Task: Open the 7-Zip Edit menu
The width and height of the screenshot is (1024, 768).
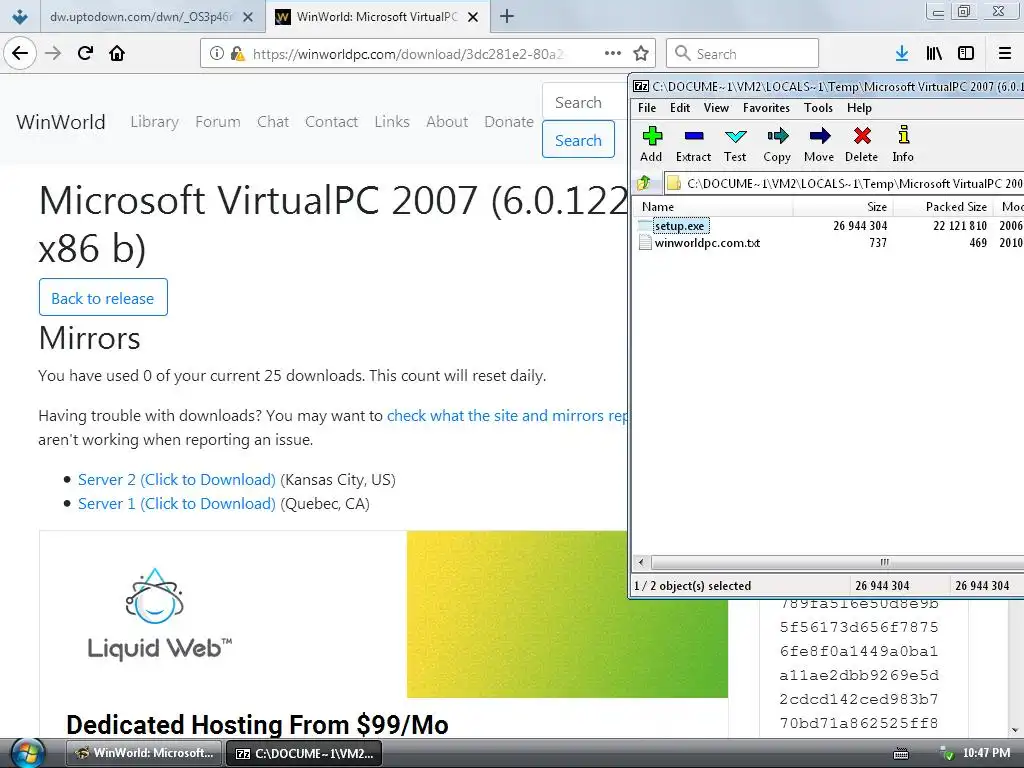Action: [x=680, y=108]
